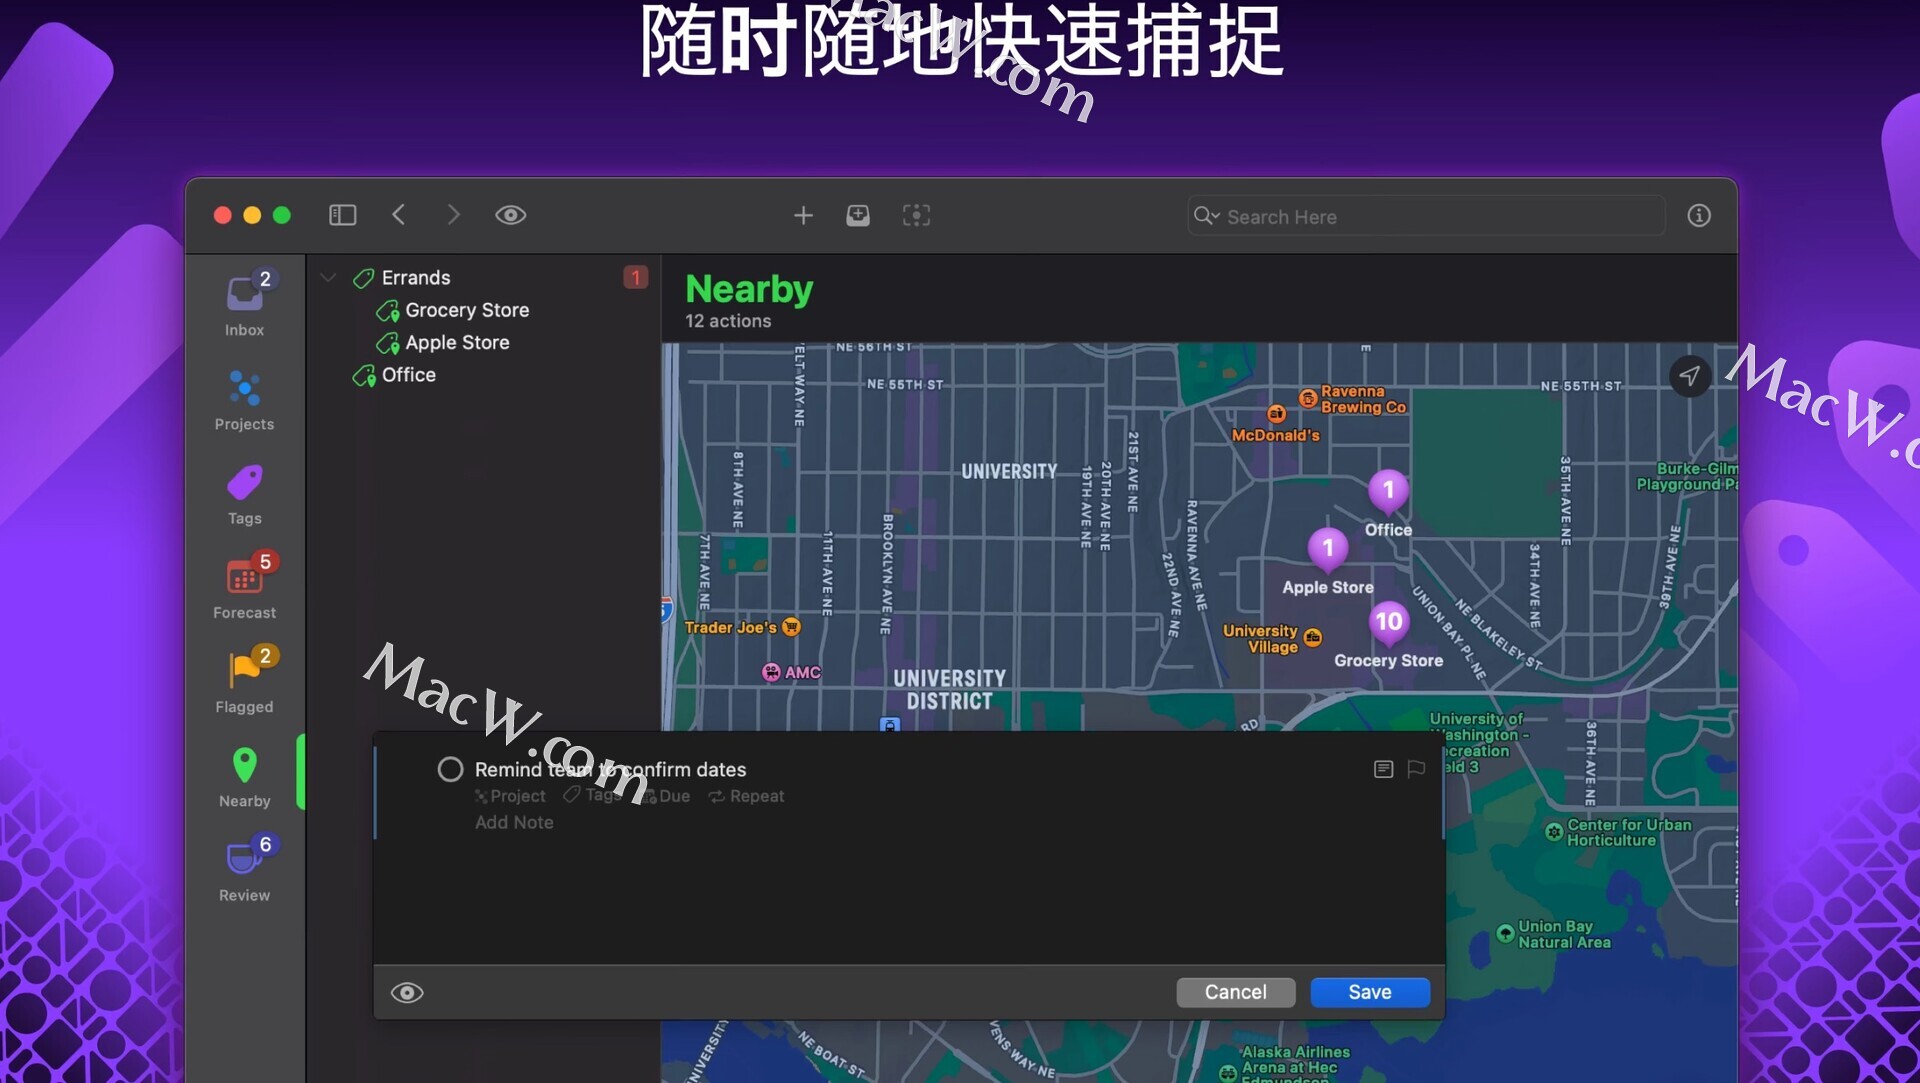Open the Project field in quick entry
Viewport: 1920px width, 1083px height.
(511, 796)
